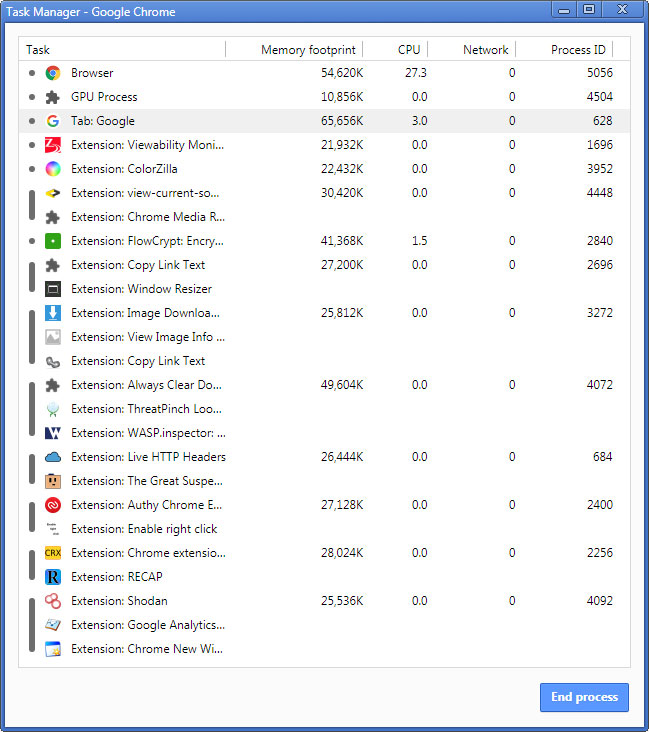Click the ThreatPinch Lookup extension icon

(53, 409)
